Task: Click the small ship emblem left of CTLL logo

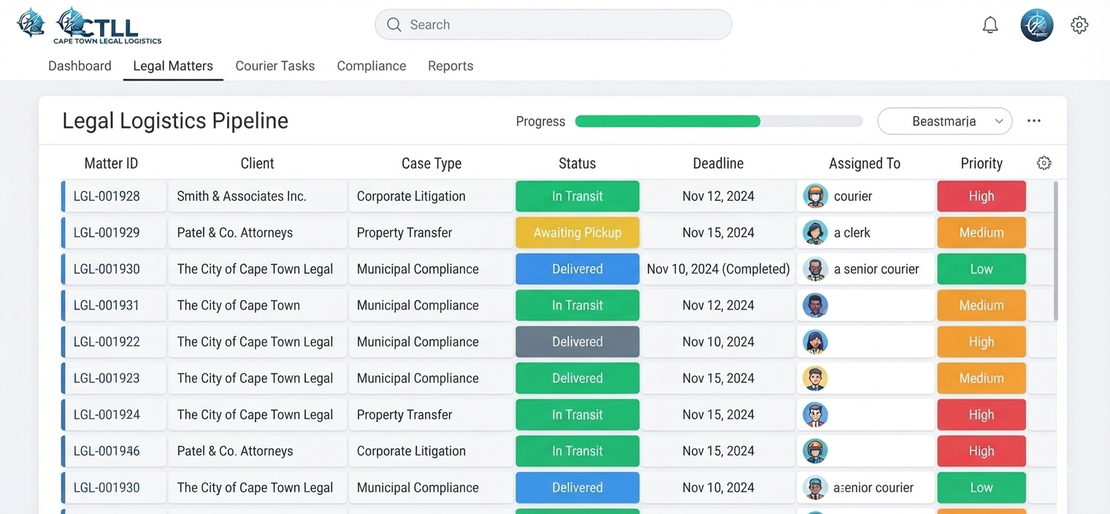Action: coord(30,23)
